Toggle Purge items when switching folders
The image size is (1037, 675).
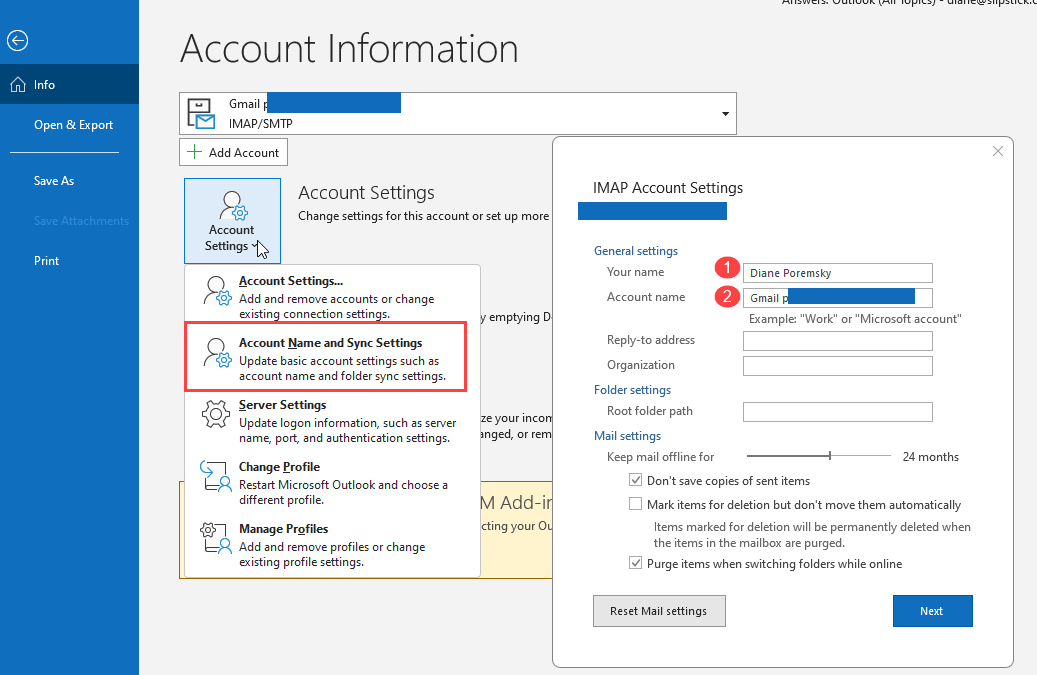[x=636, y=563]
